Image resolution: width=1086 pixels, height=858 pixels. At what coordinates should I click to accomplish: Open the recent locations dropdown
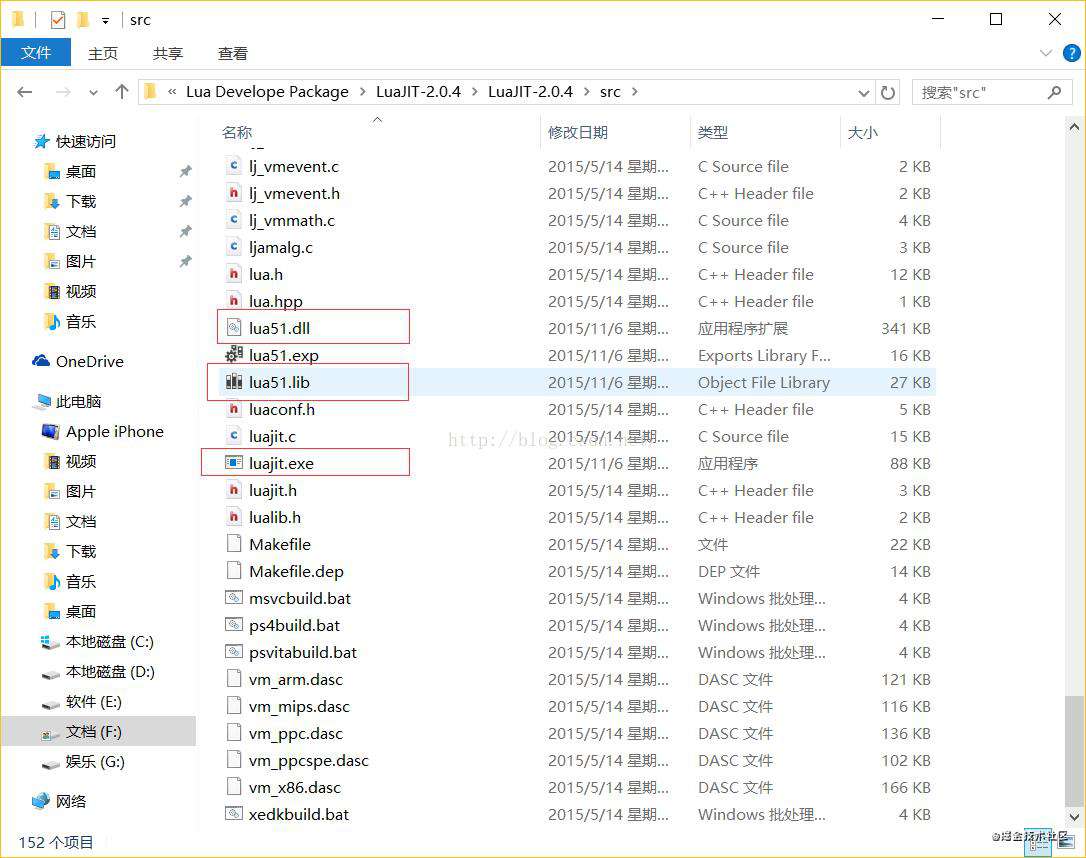[94, 92]
